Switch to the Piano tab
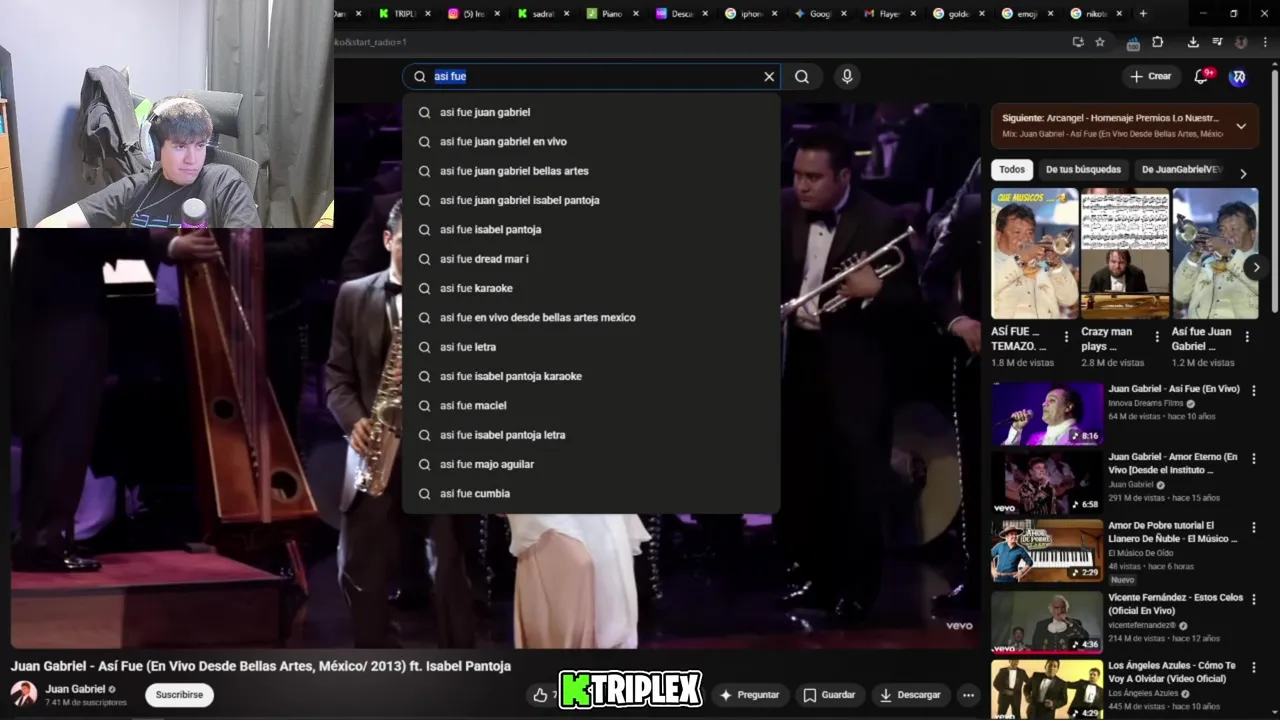The height and width of the screenshot is (720, 1280). point(611,13)
